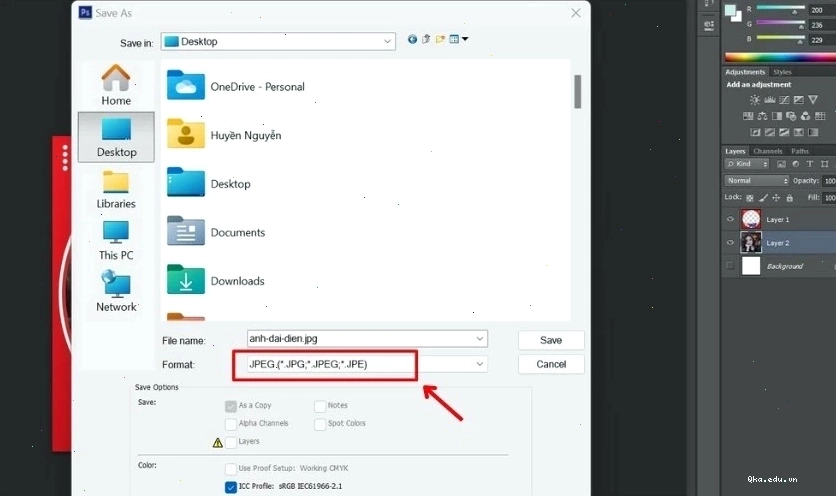Screen dimensions: 836x496
Task: Toggle lock position for the layer
Action: click(x=776, y=198)
